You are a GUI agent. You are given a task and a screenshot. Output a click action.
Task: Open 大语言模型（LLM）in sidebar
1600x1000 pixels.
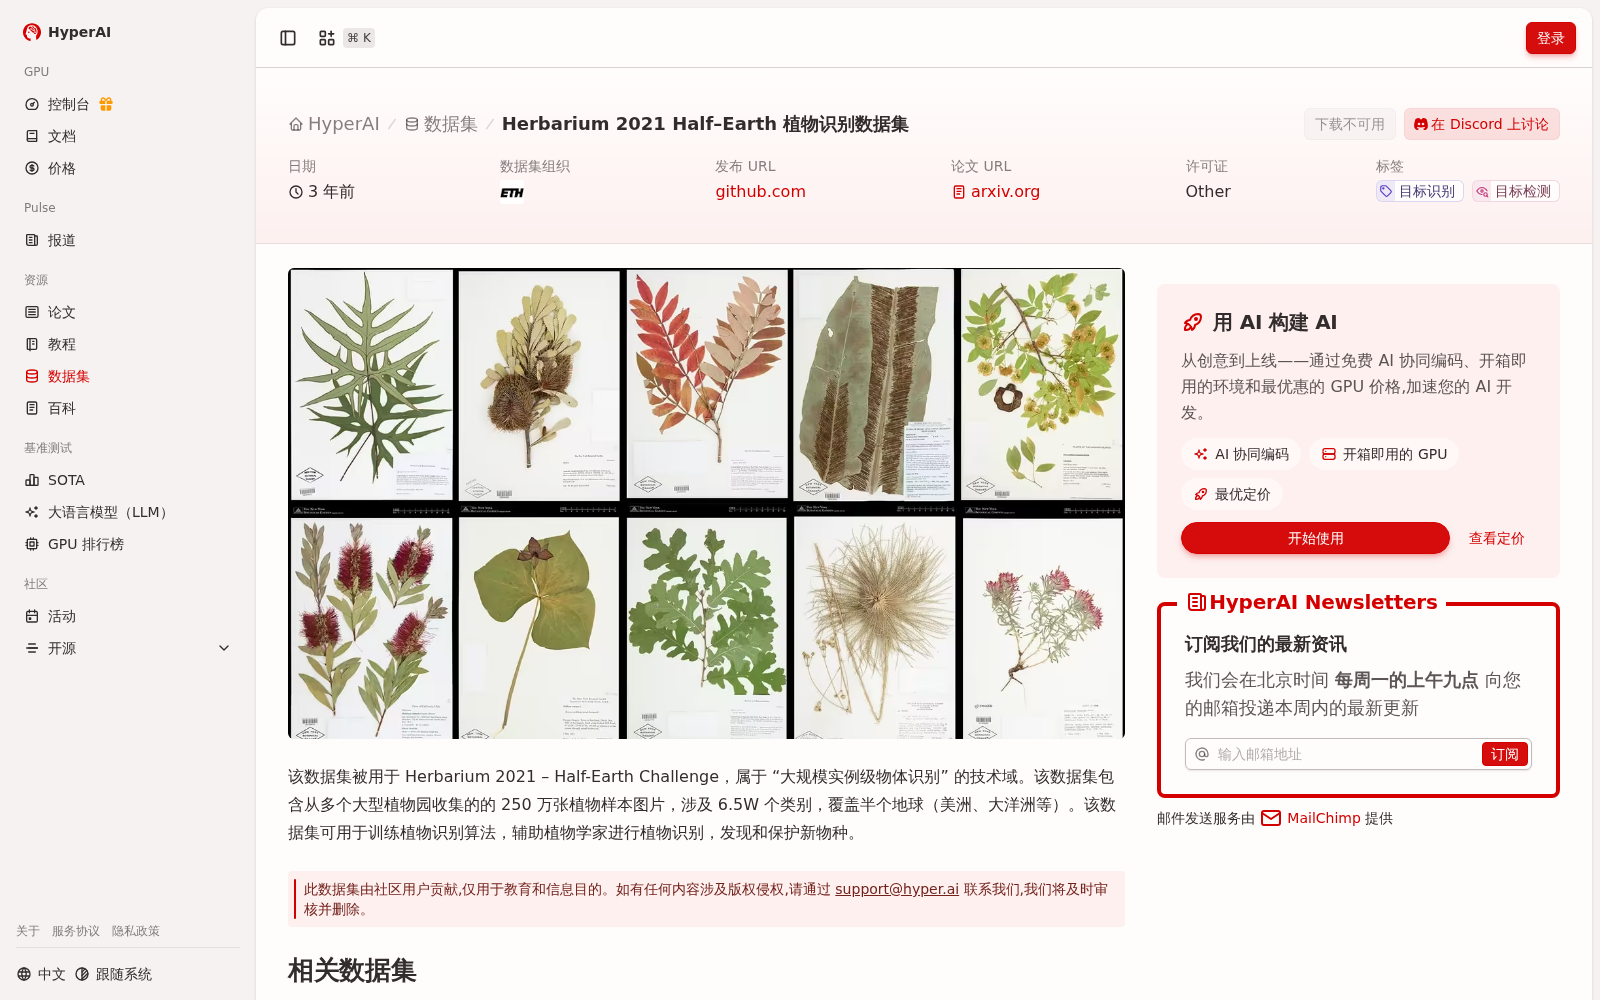point(128,512)
